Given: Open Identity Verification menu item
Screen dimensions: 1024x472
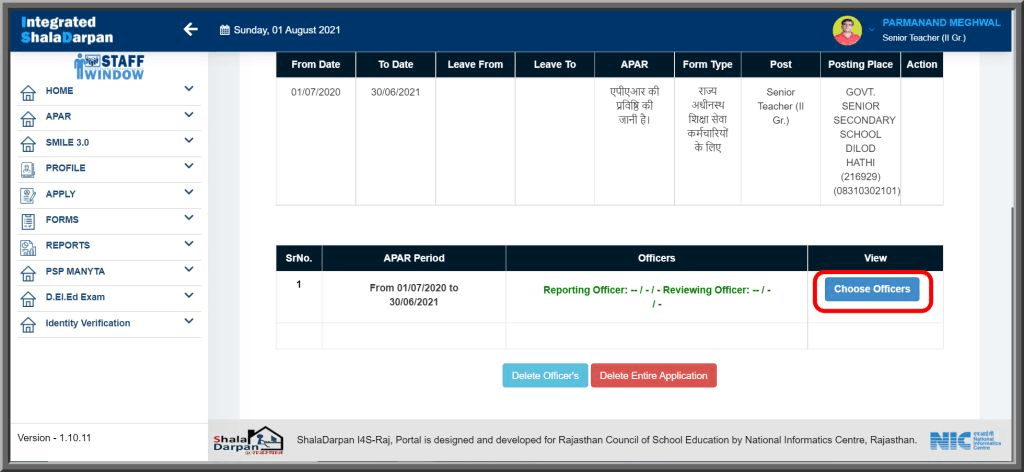Looking at the screenshot, I should (x=88, y=323).
